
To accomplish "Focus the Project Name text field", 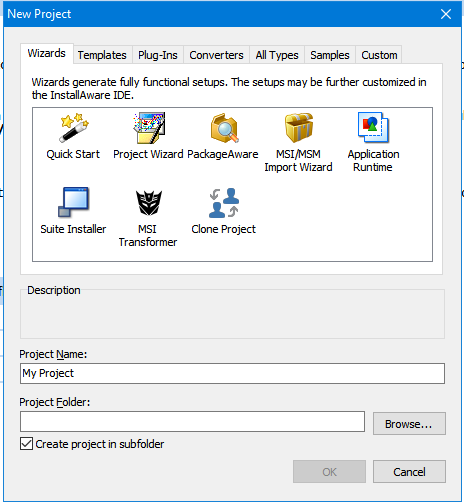I will coord(232,373).
